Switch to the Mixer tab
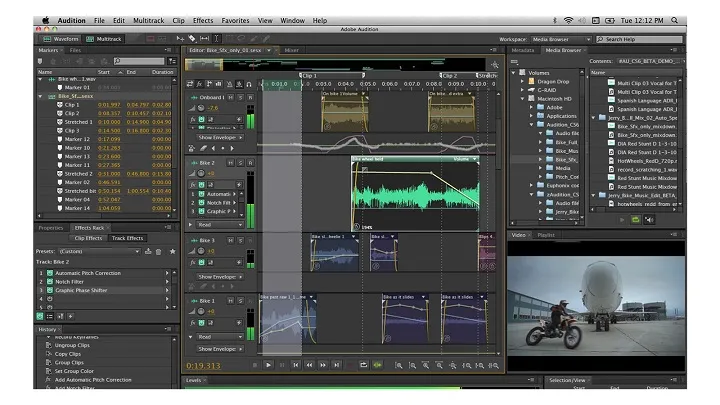 pyautogui.click(x=292, y=49)
